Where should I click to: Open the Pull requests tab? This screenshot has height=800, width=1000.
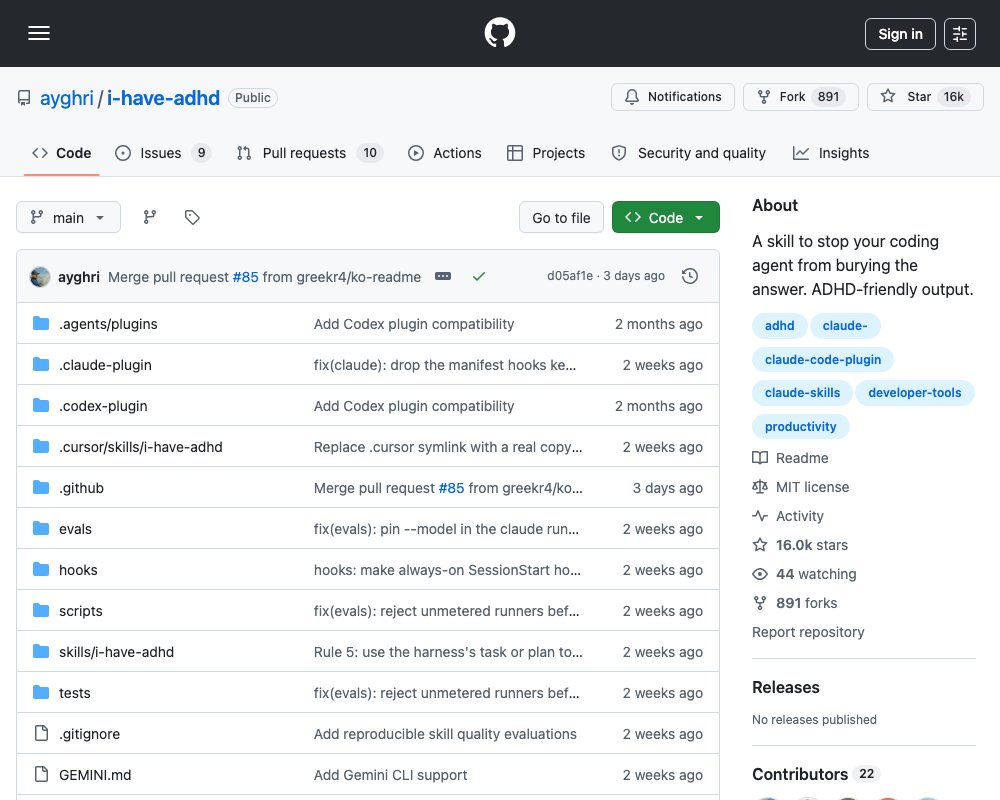[x=309, y=153]
